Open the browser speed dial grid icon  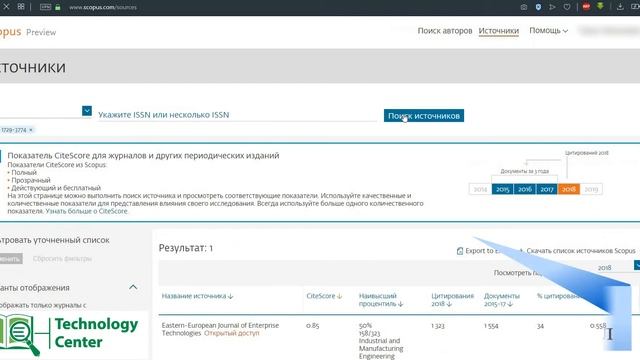pyautogui.click(x=21, y=7)
